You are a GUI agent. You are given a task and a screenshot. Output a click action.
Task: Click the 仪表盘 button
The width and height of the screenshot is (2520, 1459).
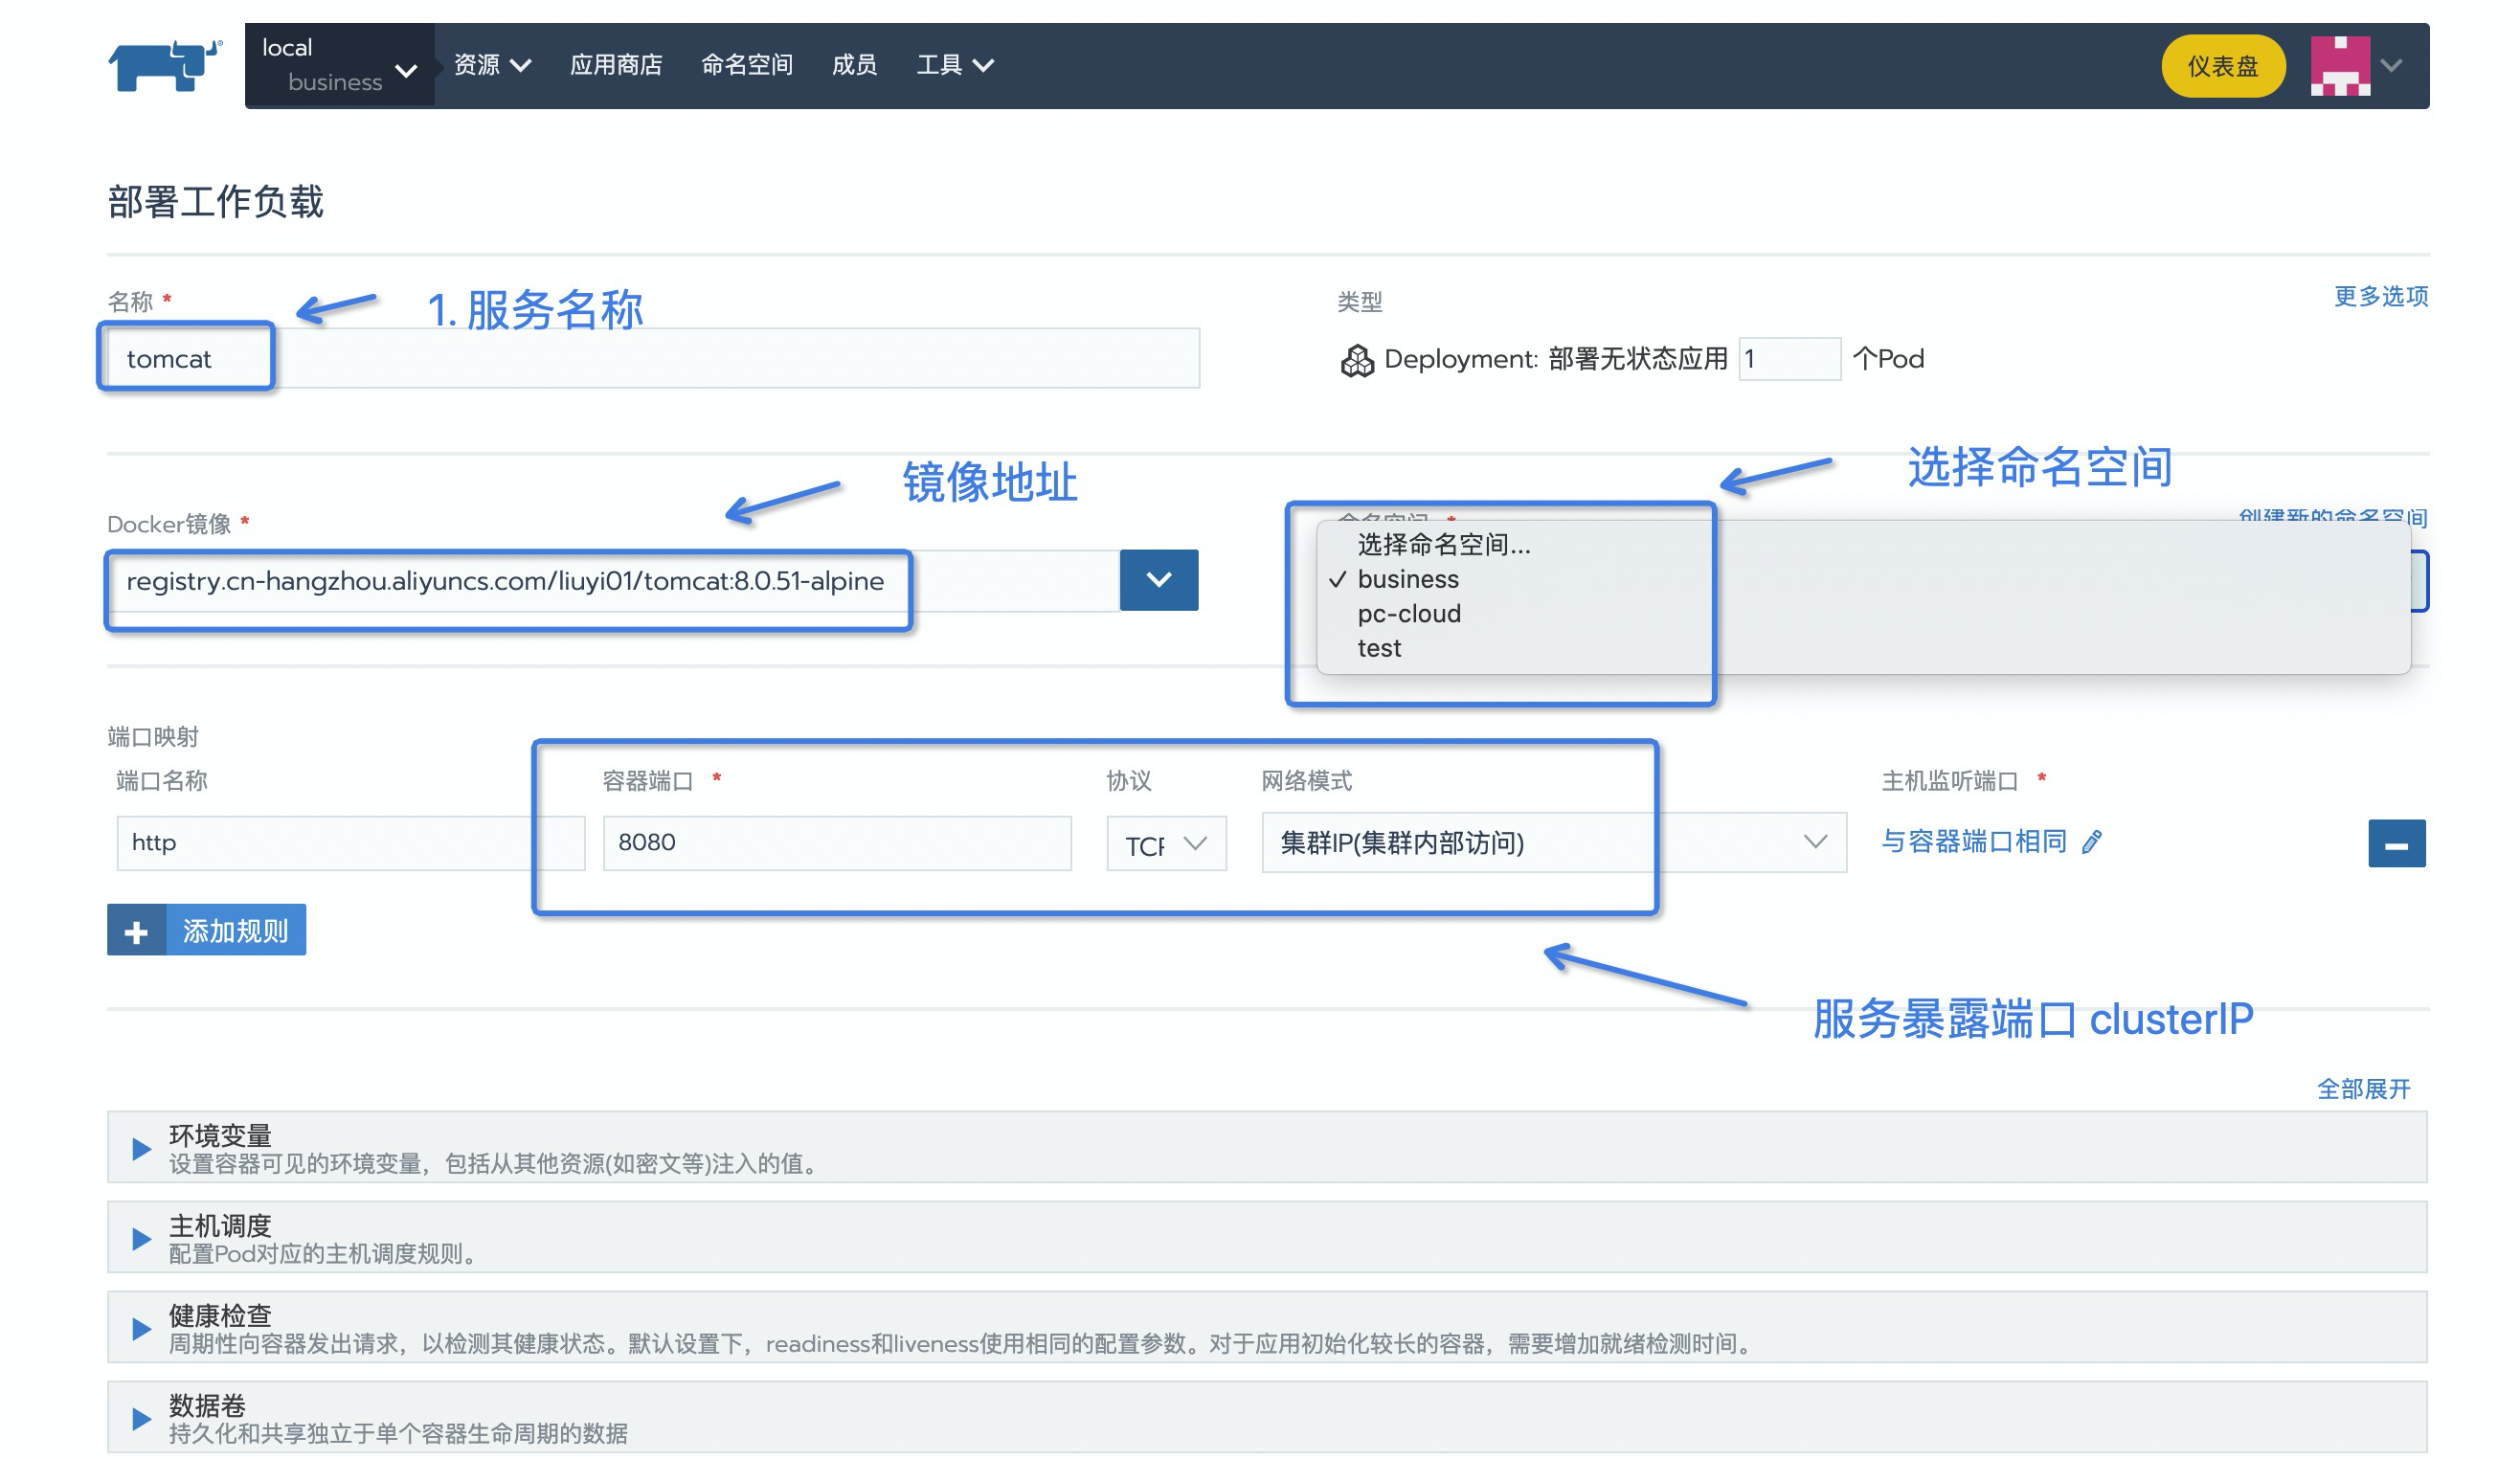click(x=2222, y=66)
